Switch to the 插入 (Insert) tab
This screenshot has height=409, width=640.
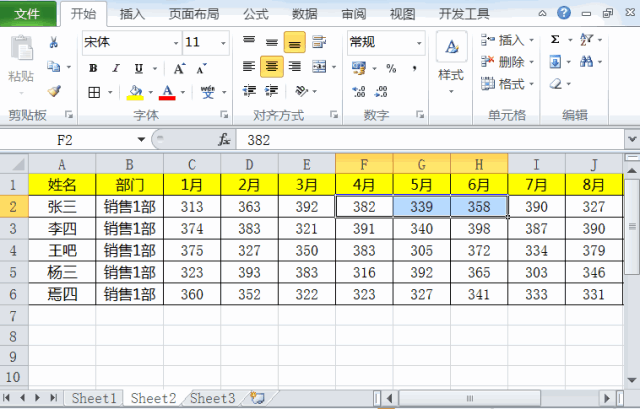[132, 14]
